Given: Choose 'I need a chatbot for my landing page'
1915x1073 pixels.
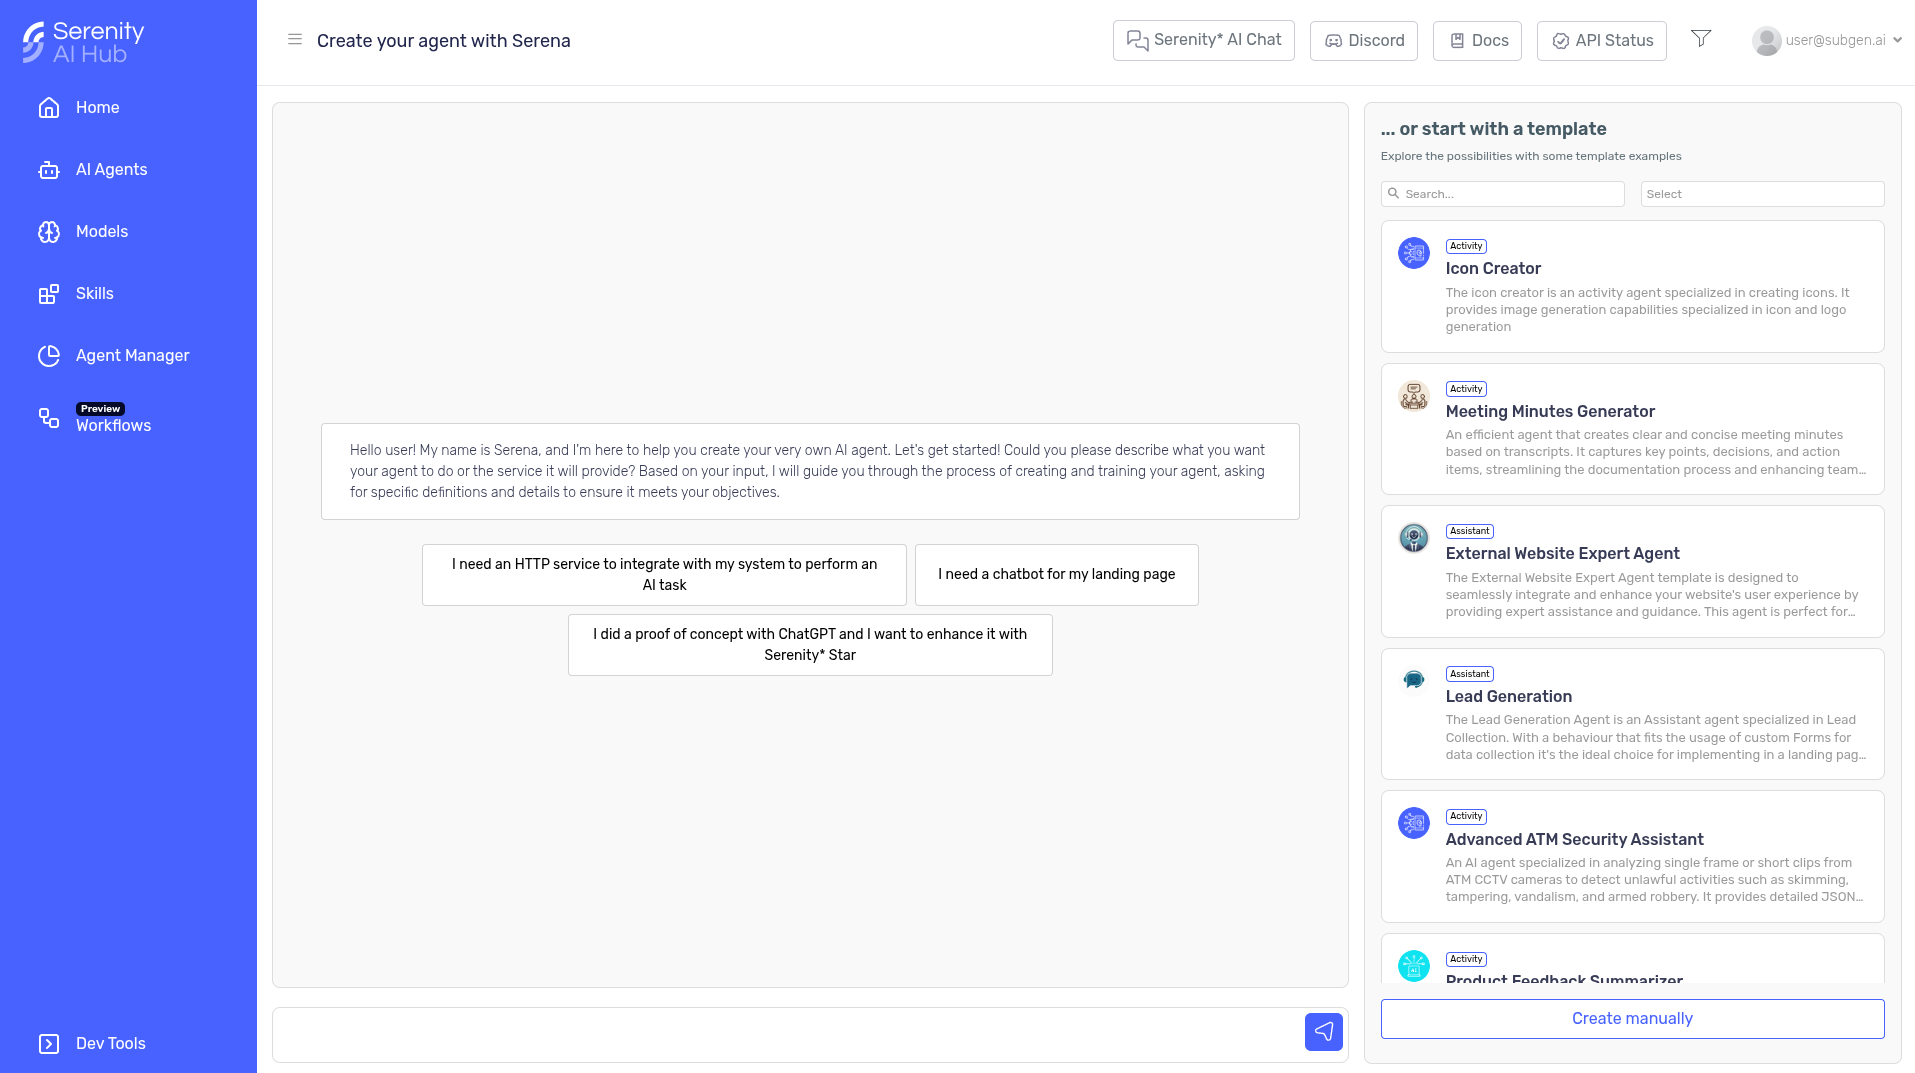Looking at the screenshot, I should click(1056, 574).
